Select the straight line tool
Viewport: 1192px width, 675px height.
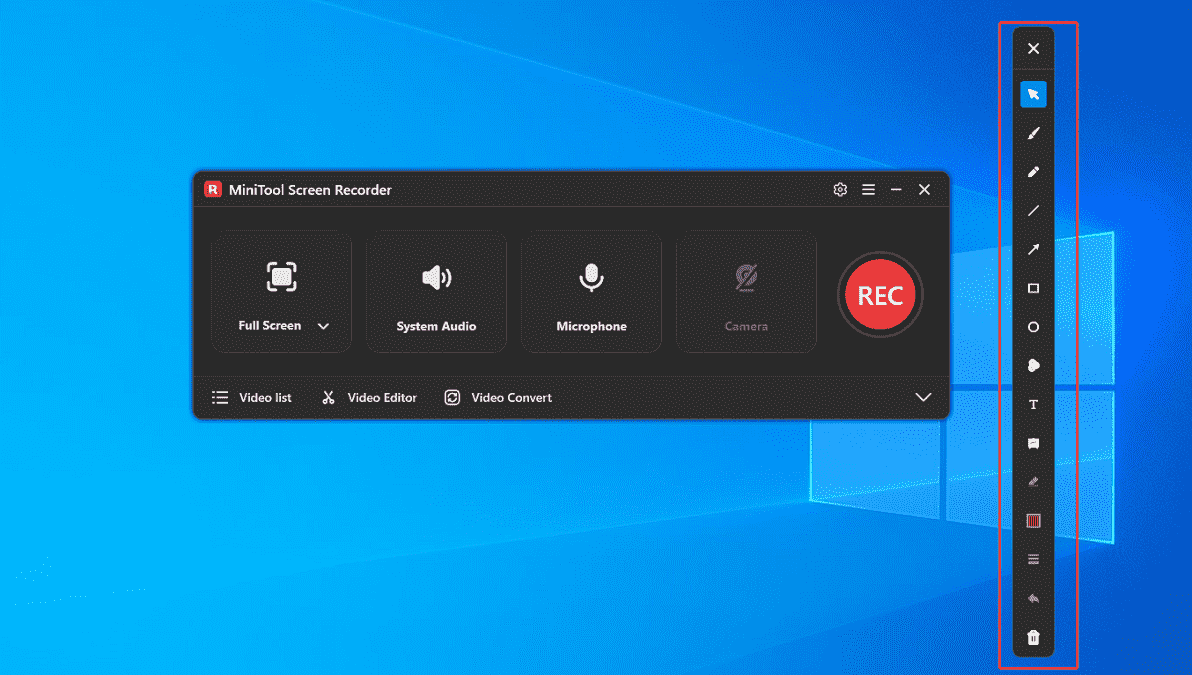(x=1033, y=210)
